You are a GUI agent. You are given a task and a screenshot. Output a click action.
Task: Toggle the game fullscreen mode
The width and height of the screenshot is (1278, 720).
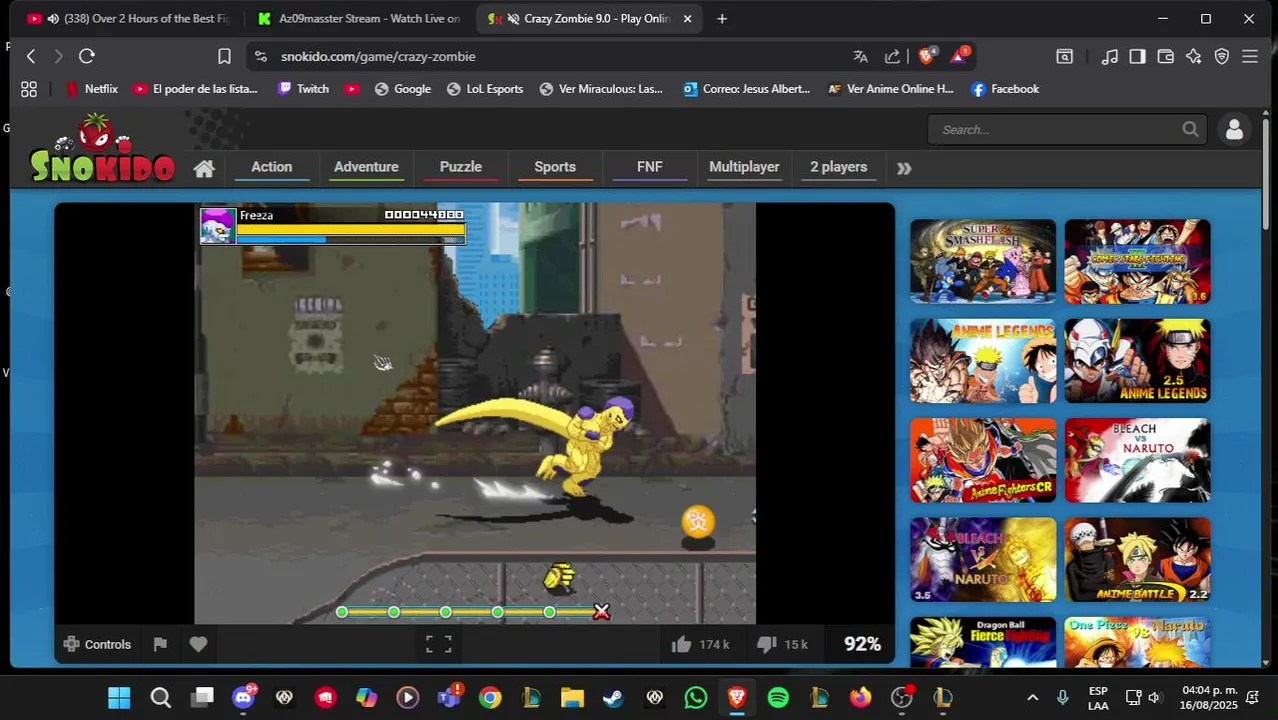[x=438, y=644]
